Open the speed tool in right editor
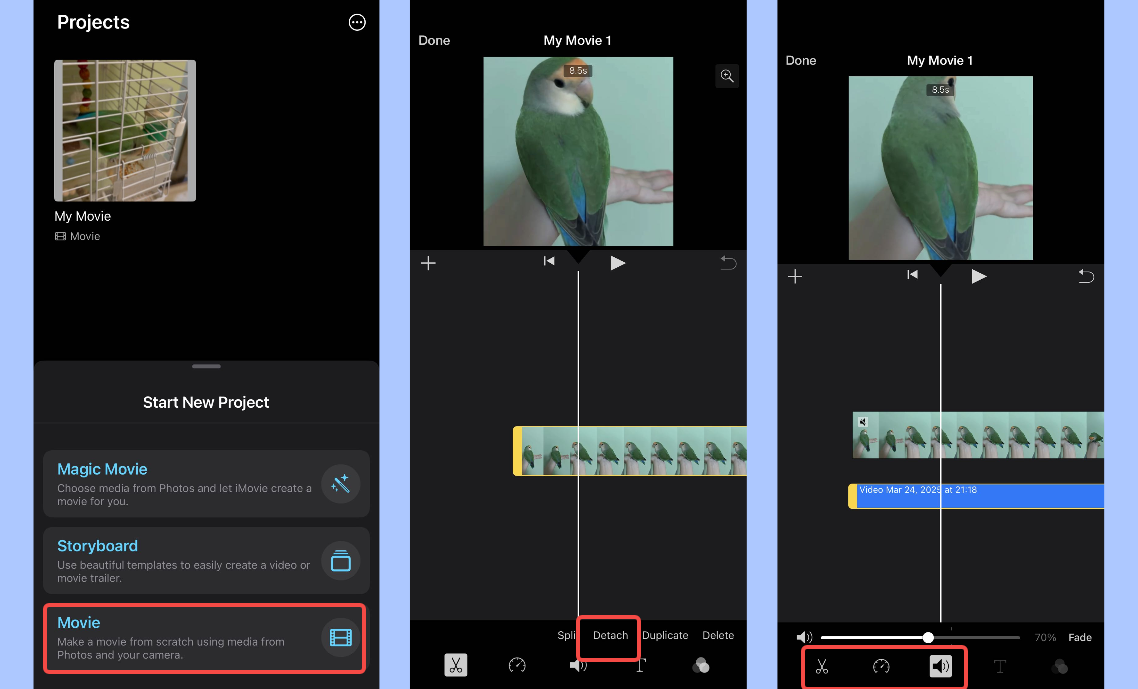Image resolution: width=1138 pixels, height=689 pixels. (x=881, y=666)
